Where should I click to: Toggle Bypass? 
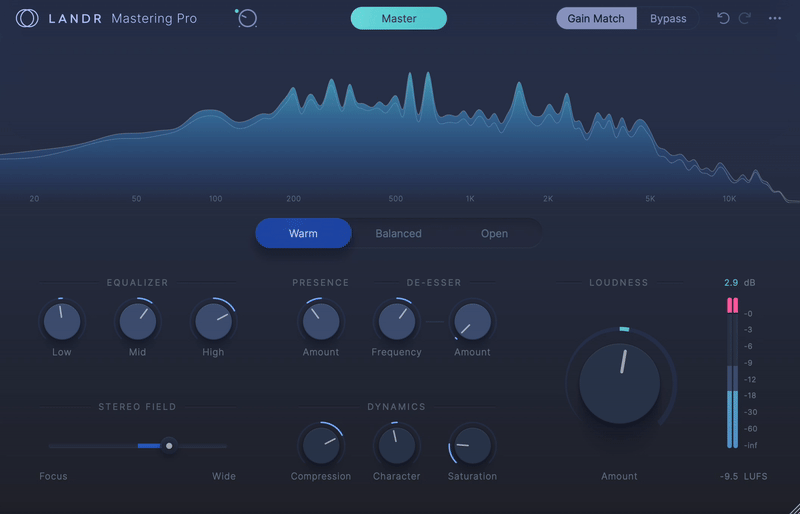[668, 18]
